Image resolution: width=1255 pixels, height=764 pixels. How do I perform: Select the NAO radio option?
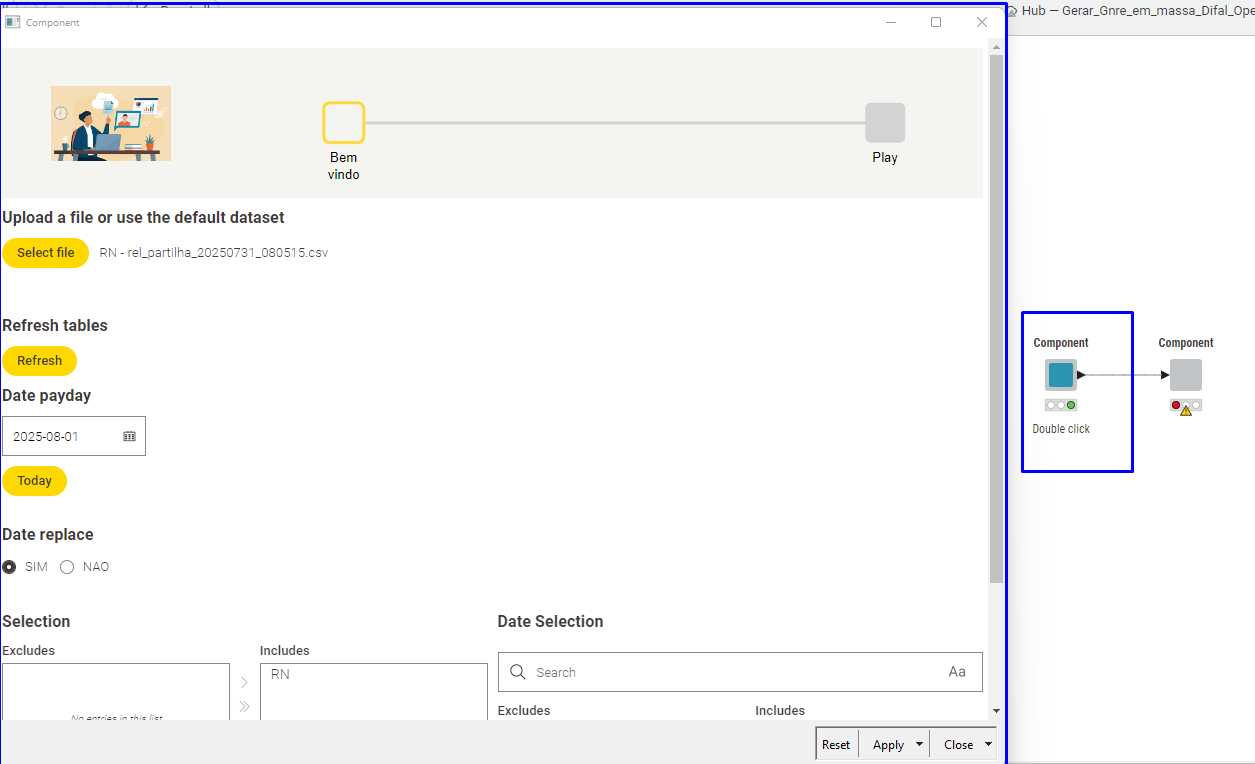coord(67,567)
